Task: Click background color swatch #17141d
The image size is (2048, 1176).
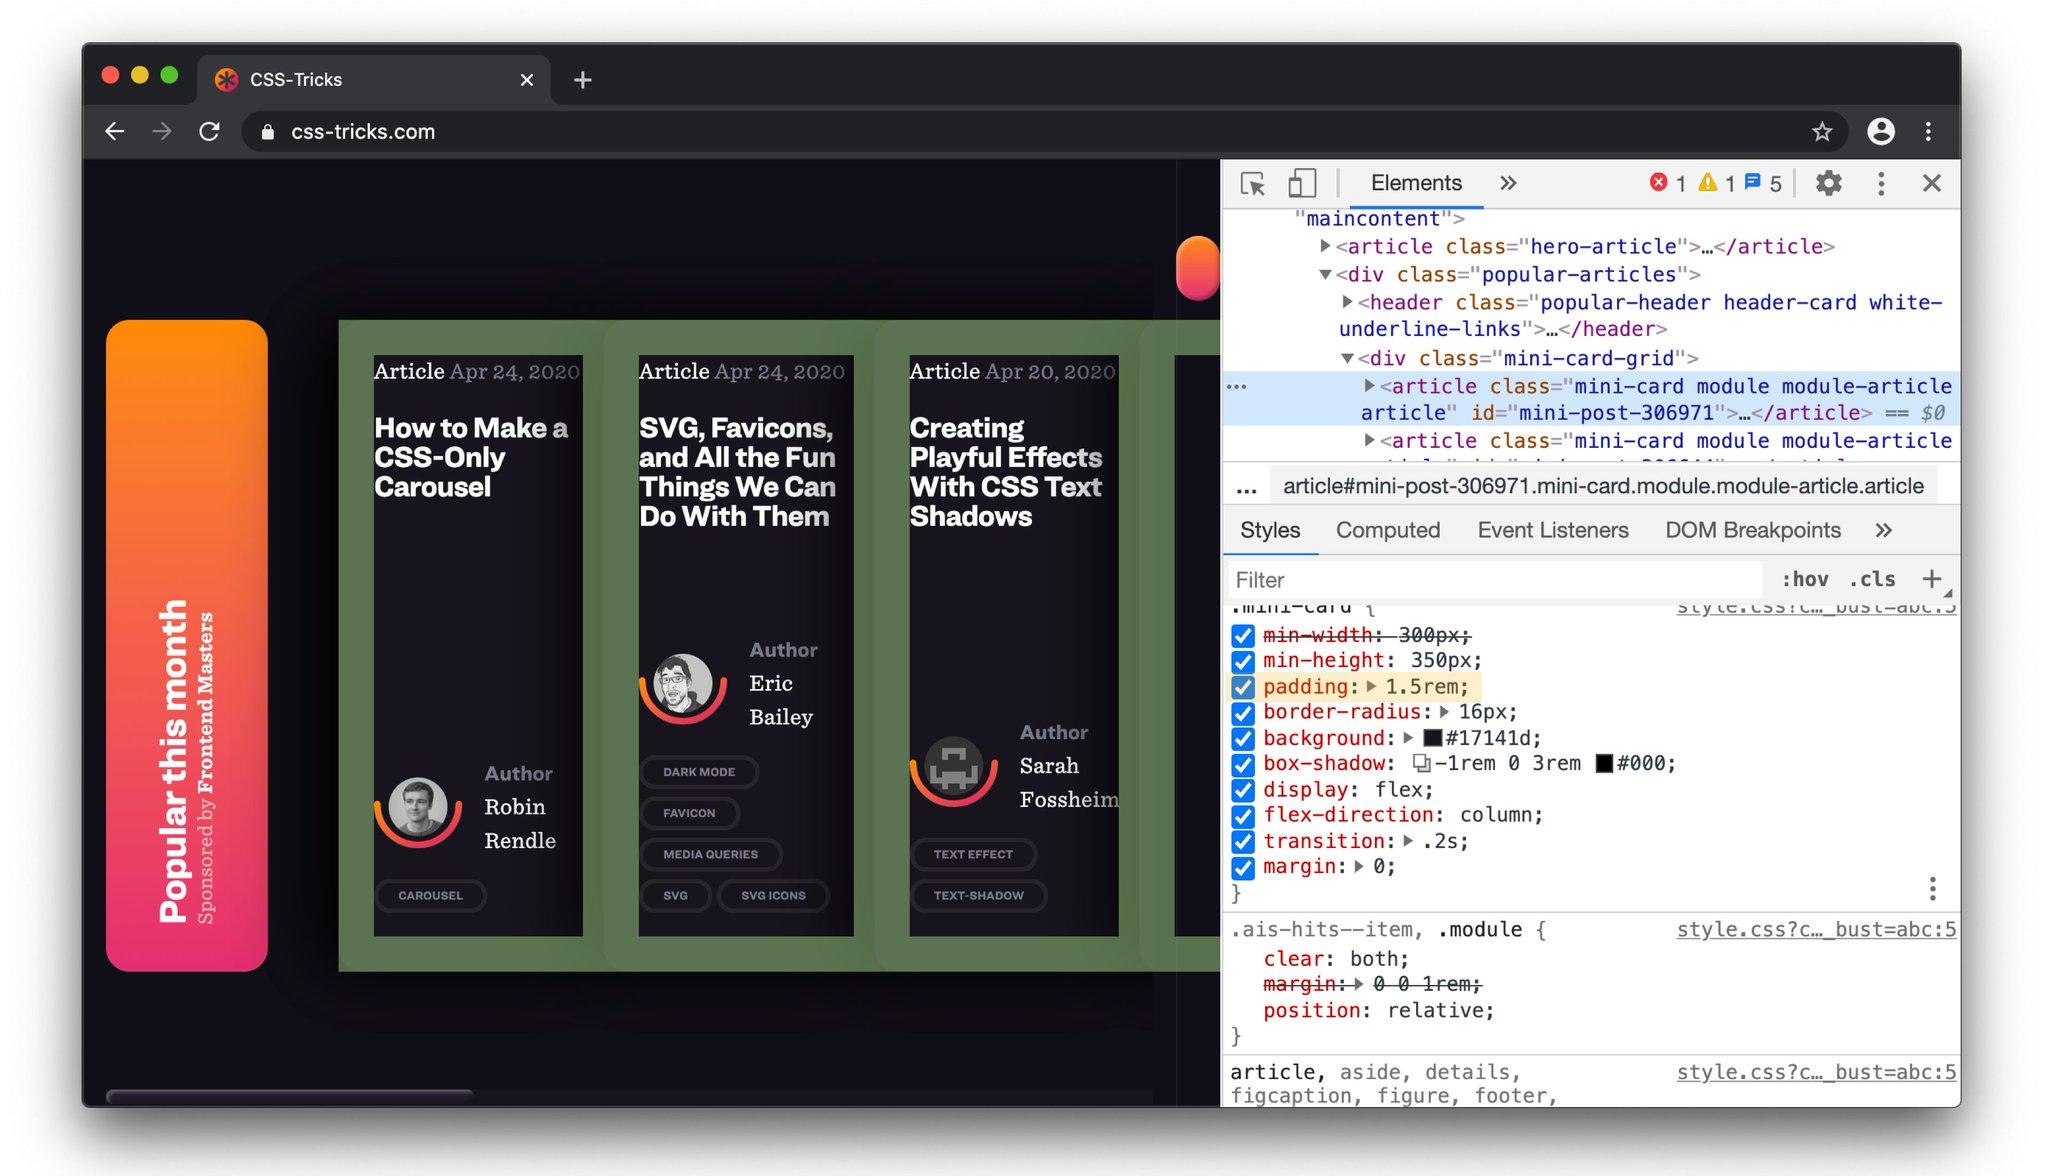Action: 1432,738
